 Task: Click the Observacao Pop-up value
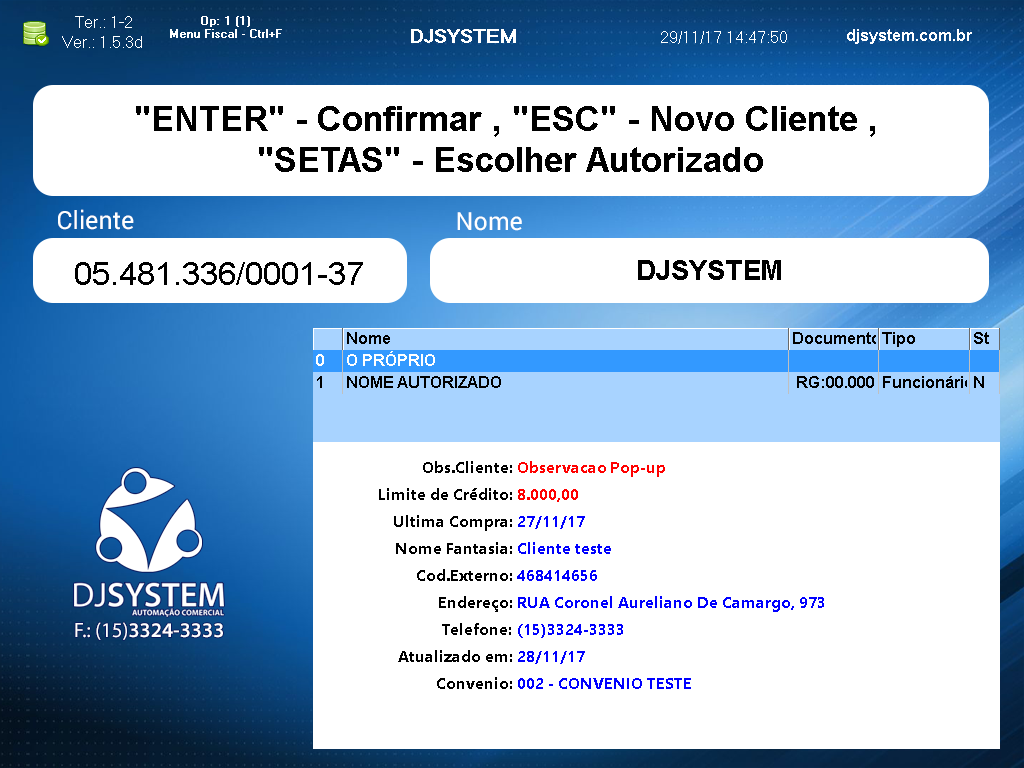pyautogui.click(x=591, y=468)
